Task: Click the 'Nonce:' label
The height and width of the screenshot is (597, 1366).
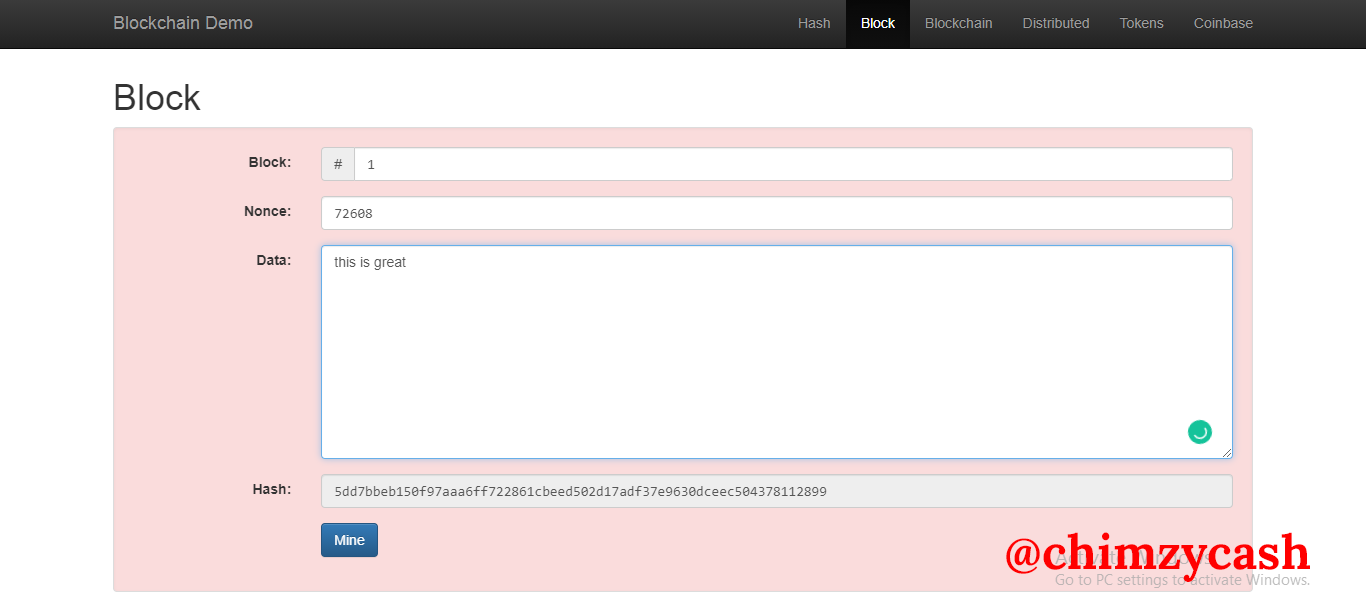Action: [267, 211]
